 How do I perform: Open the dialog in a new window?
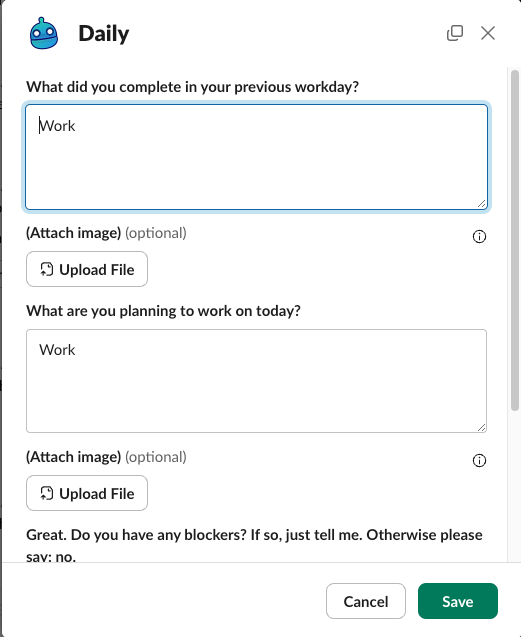[x=455, y=33]
